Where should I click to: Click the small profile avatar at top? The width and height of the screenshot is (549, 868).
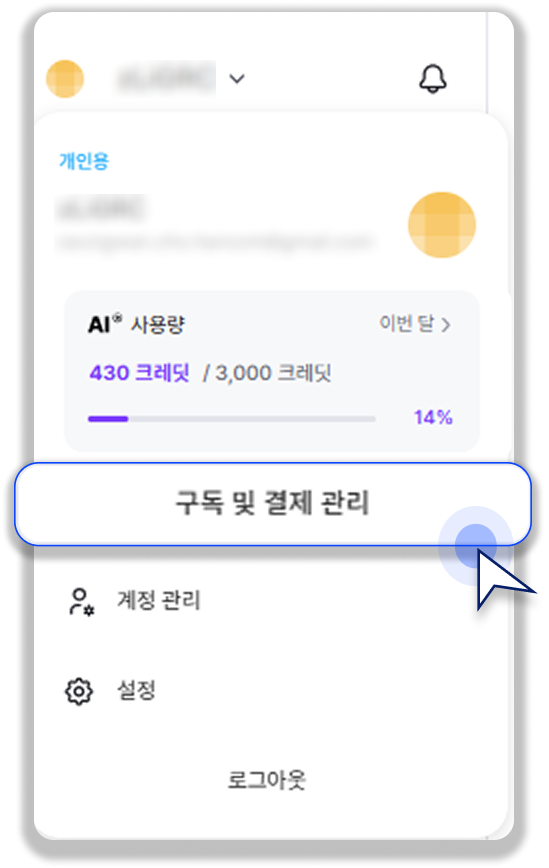(65, 79)
